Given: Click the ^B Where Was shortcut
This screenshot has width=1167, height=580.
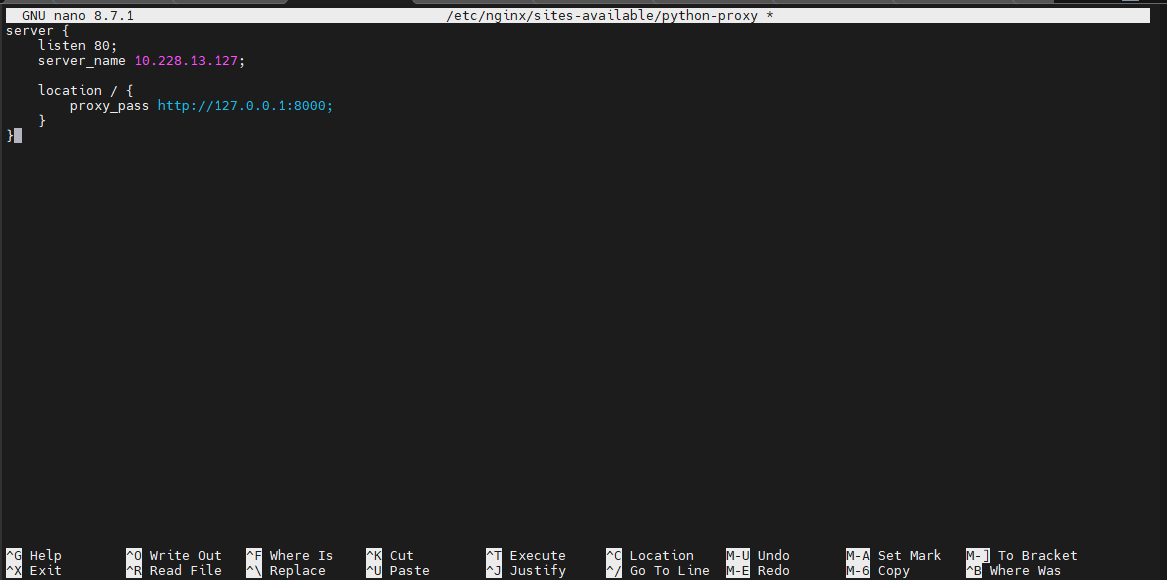Looking at the screenshot, I should 1014,571.
